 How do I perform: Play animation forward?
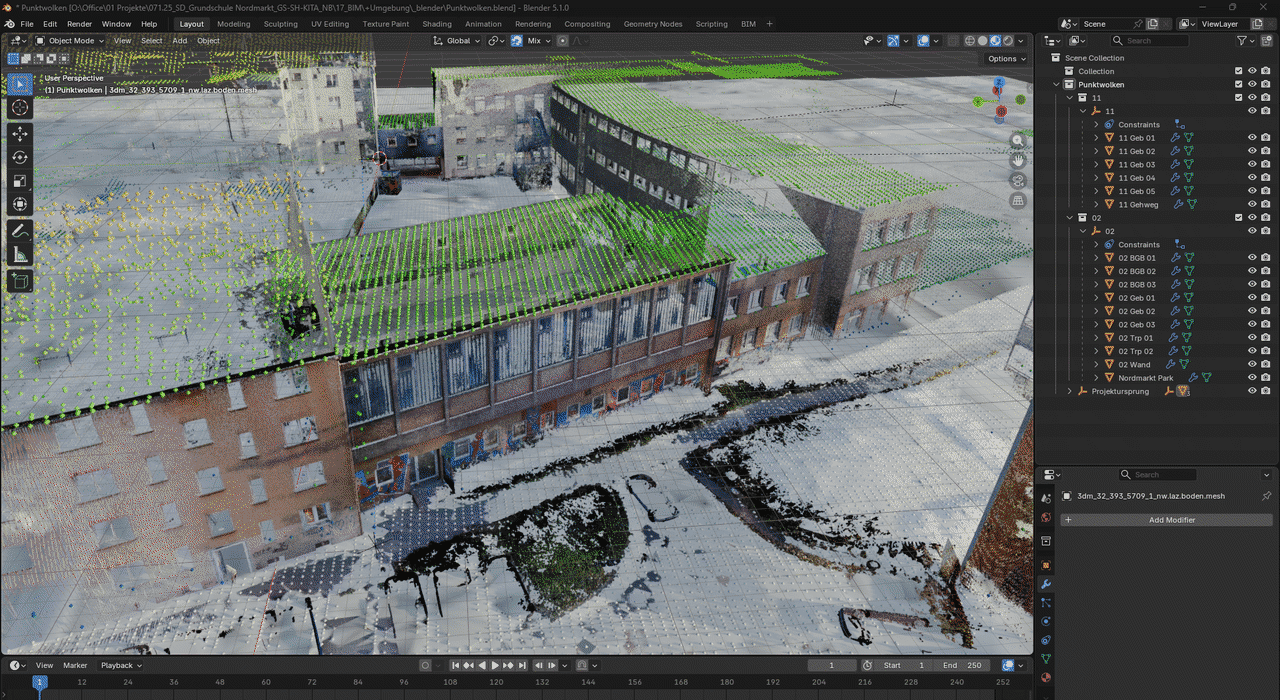495,665
